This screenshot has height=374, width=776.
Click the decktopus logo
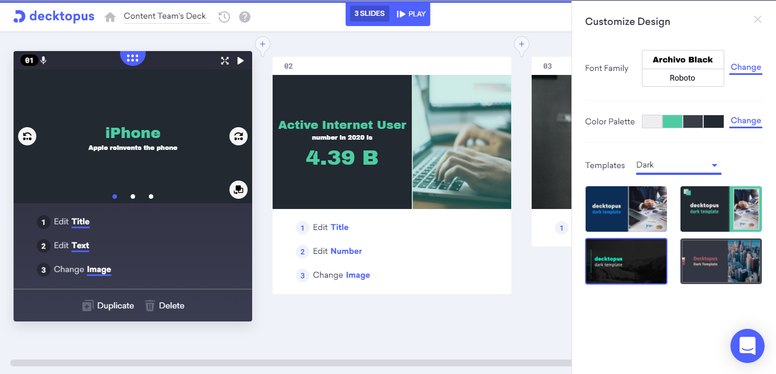point(53,16)
